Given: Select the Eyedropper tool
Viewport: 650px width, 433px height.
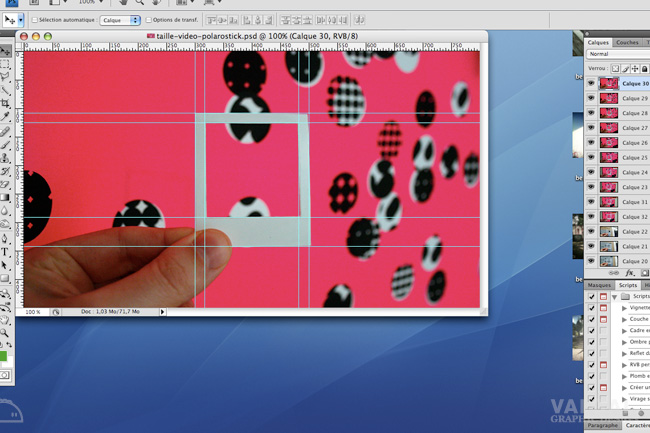Looking at the screenshot, I should click(x=5, y=117).
